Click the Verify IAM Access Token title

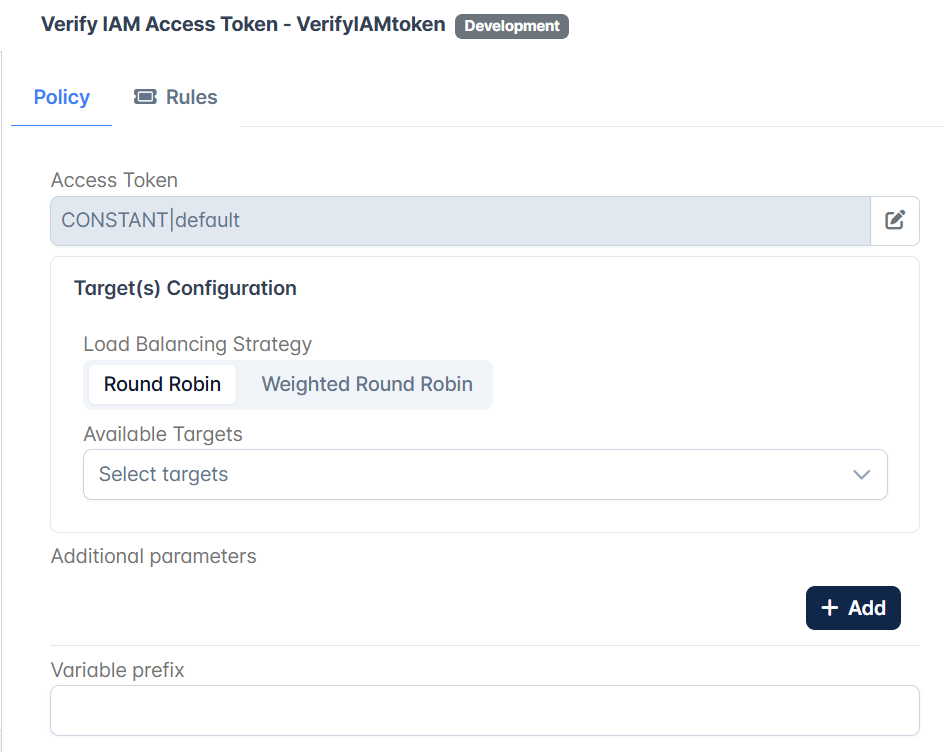pos(243,24)
